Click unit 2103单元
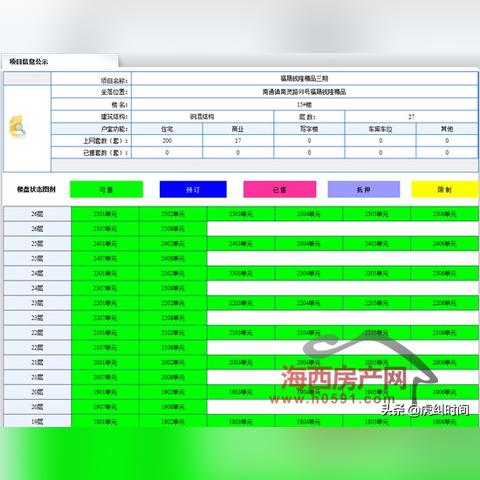This screenshot has height=480, width=480. (241, 333)
